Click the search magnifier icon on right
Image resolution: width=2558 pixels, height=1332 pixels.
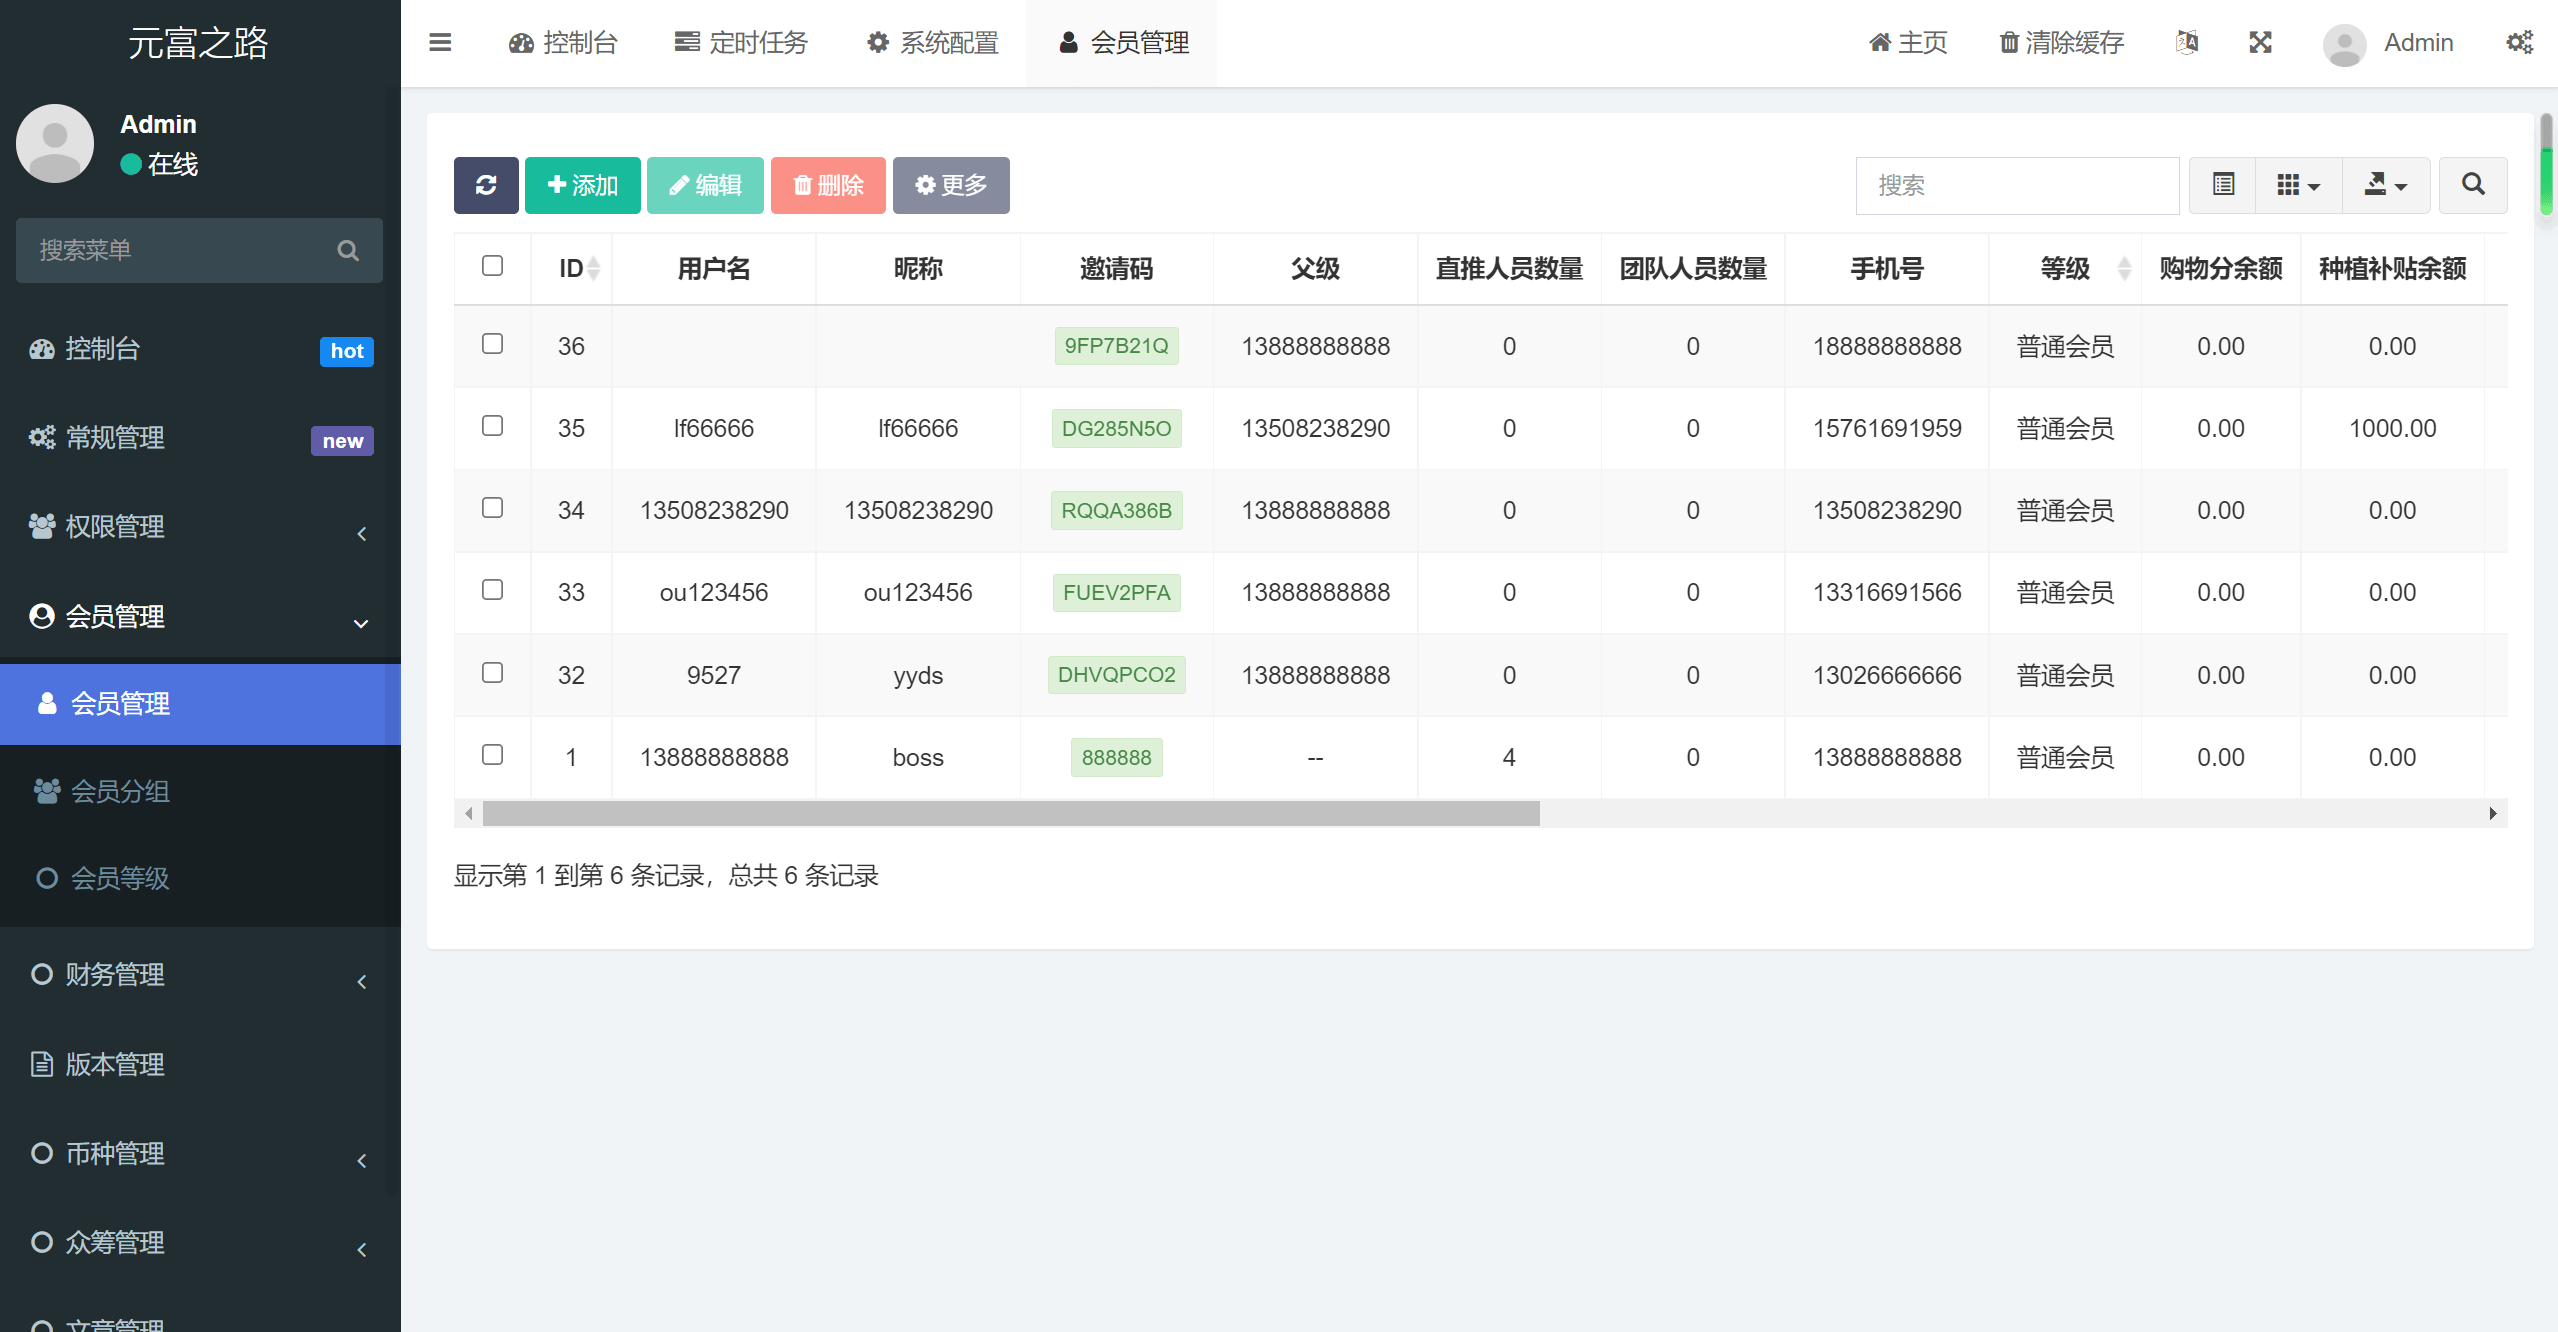click(x=2472, y=184)
